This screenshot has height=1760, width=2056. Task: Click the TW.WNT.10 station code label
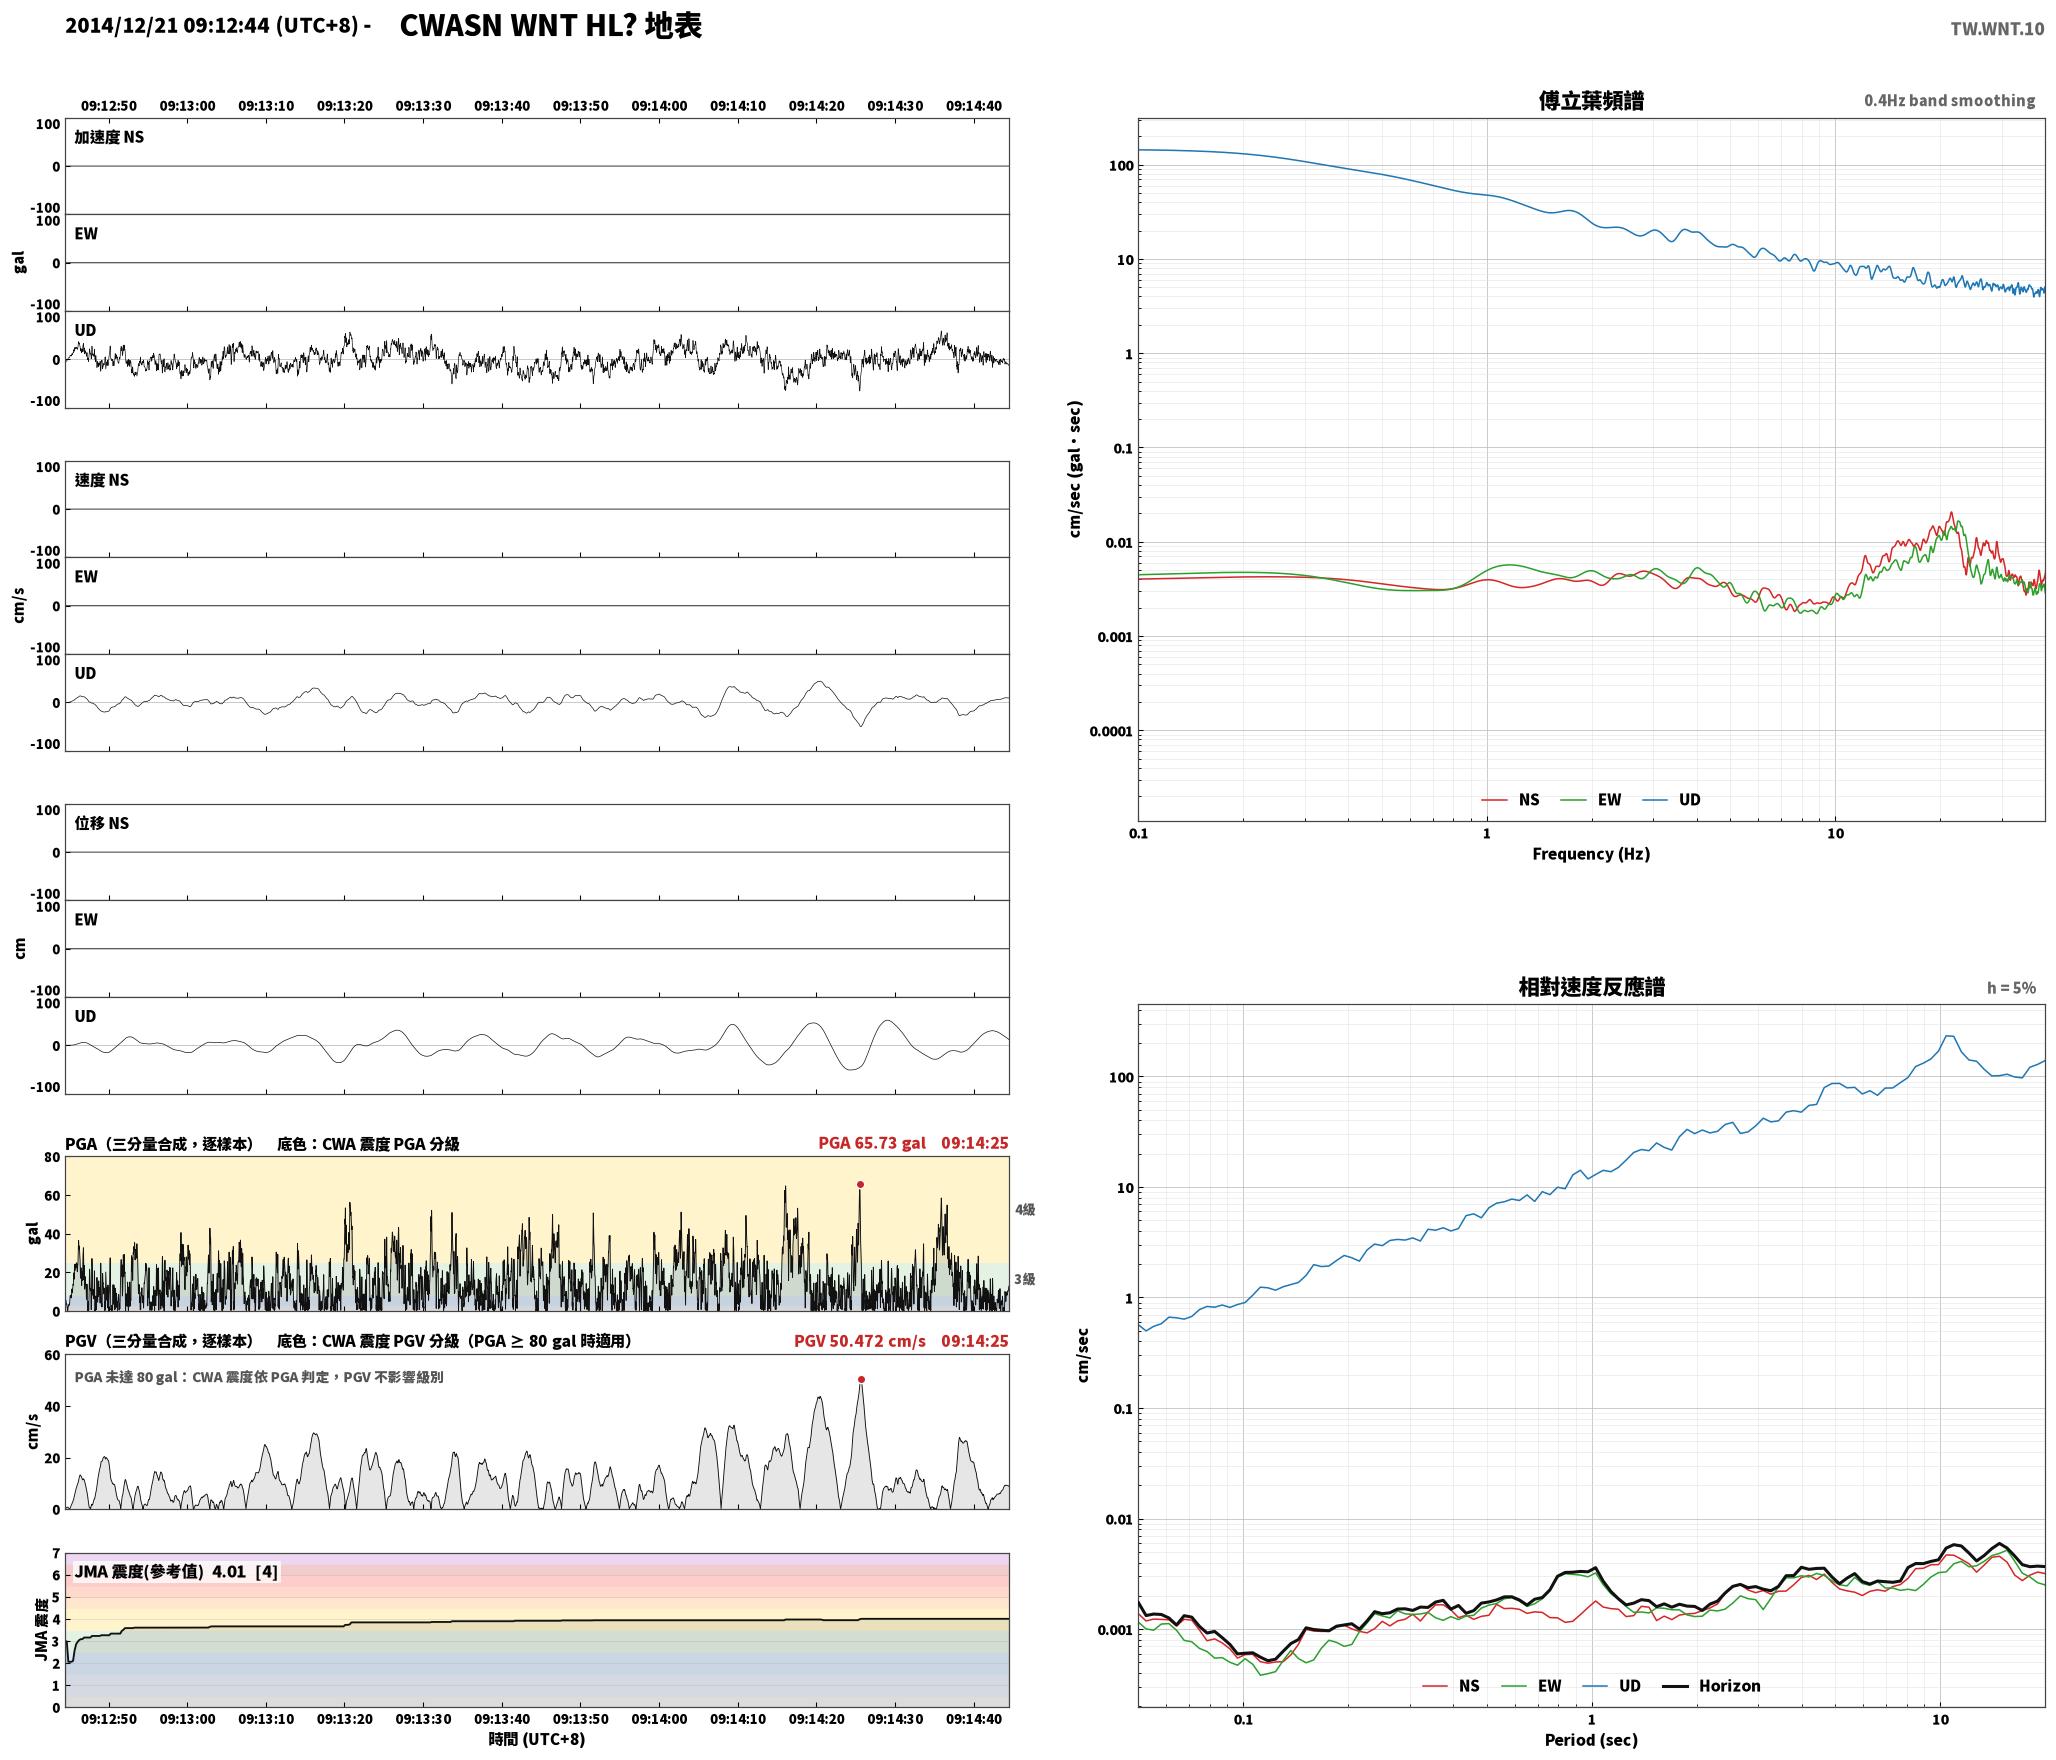tap(1997, 29)
